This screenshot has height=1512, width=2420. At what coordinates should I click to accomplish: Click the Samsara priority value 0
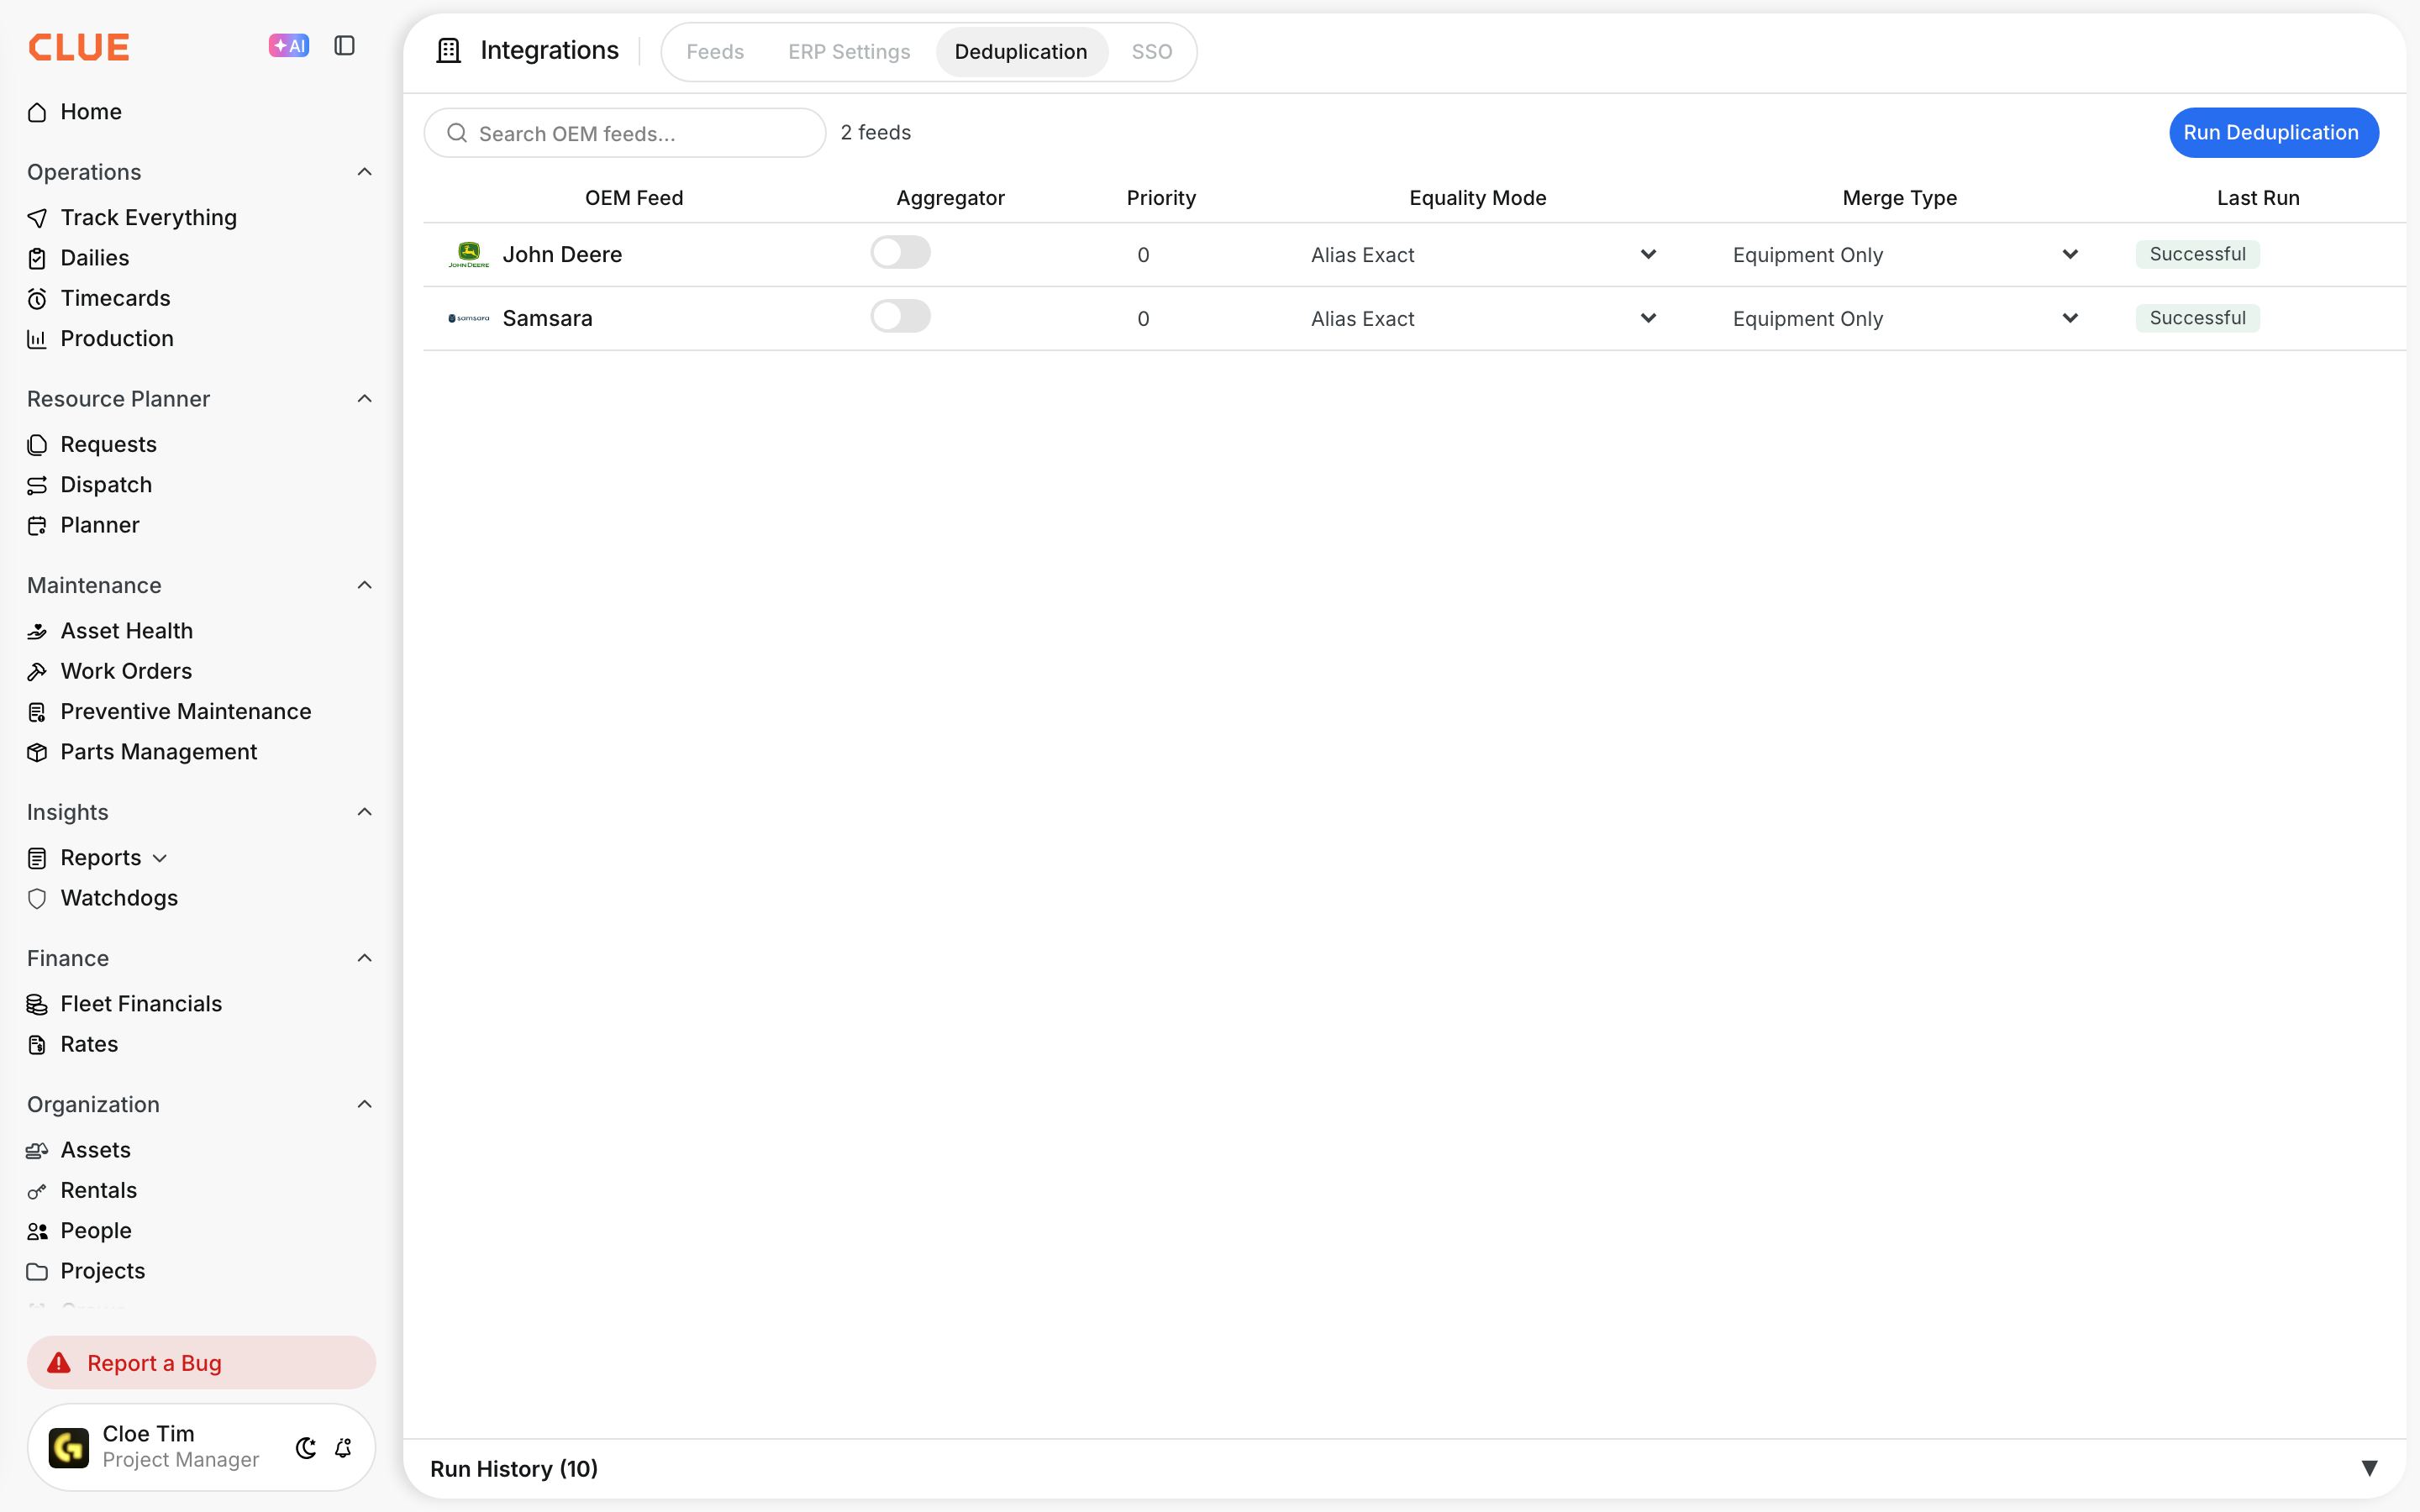(x=1143, y=319)
